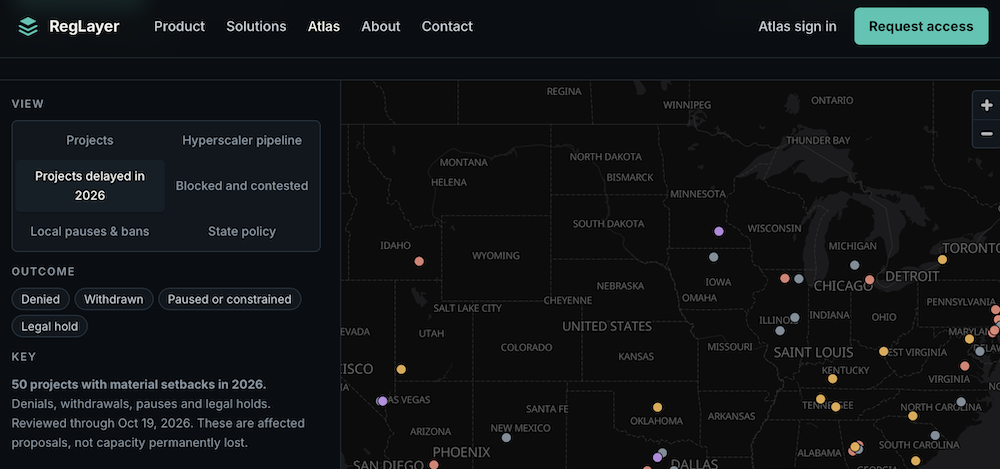Click the gray project dot in New Mexico
Image resolution: width=1000 pixels, height=469 pixels.
506,438
